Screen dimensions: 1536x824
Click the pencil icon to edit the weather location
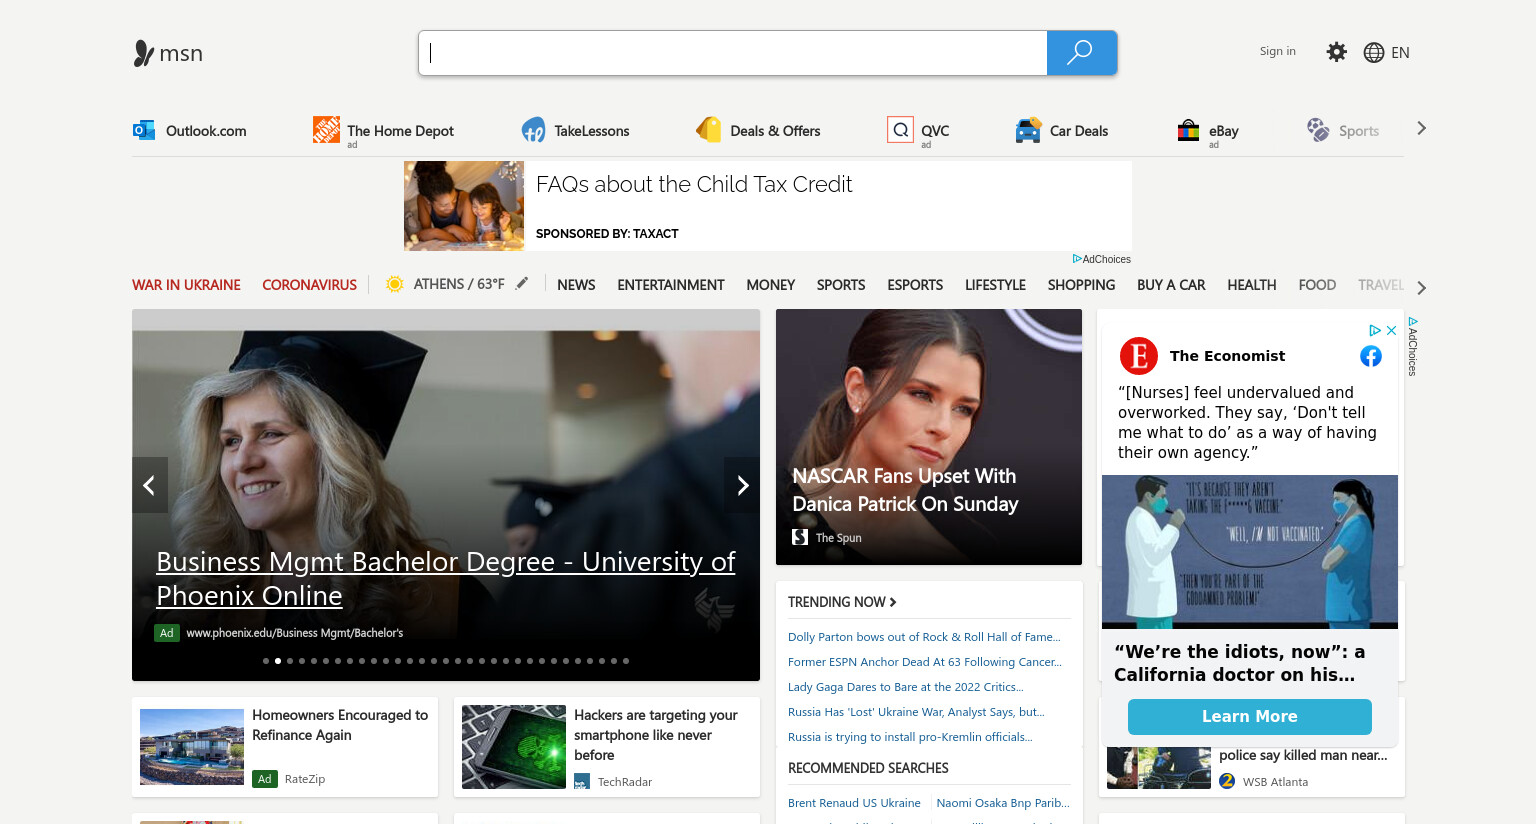click(x=522, y=284)
